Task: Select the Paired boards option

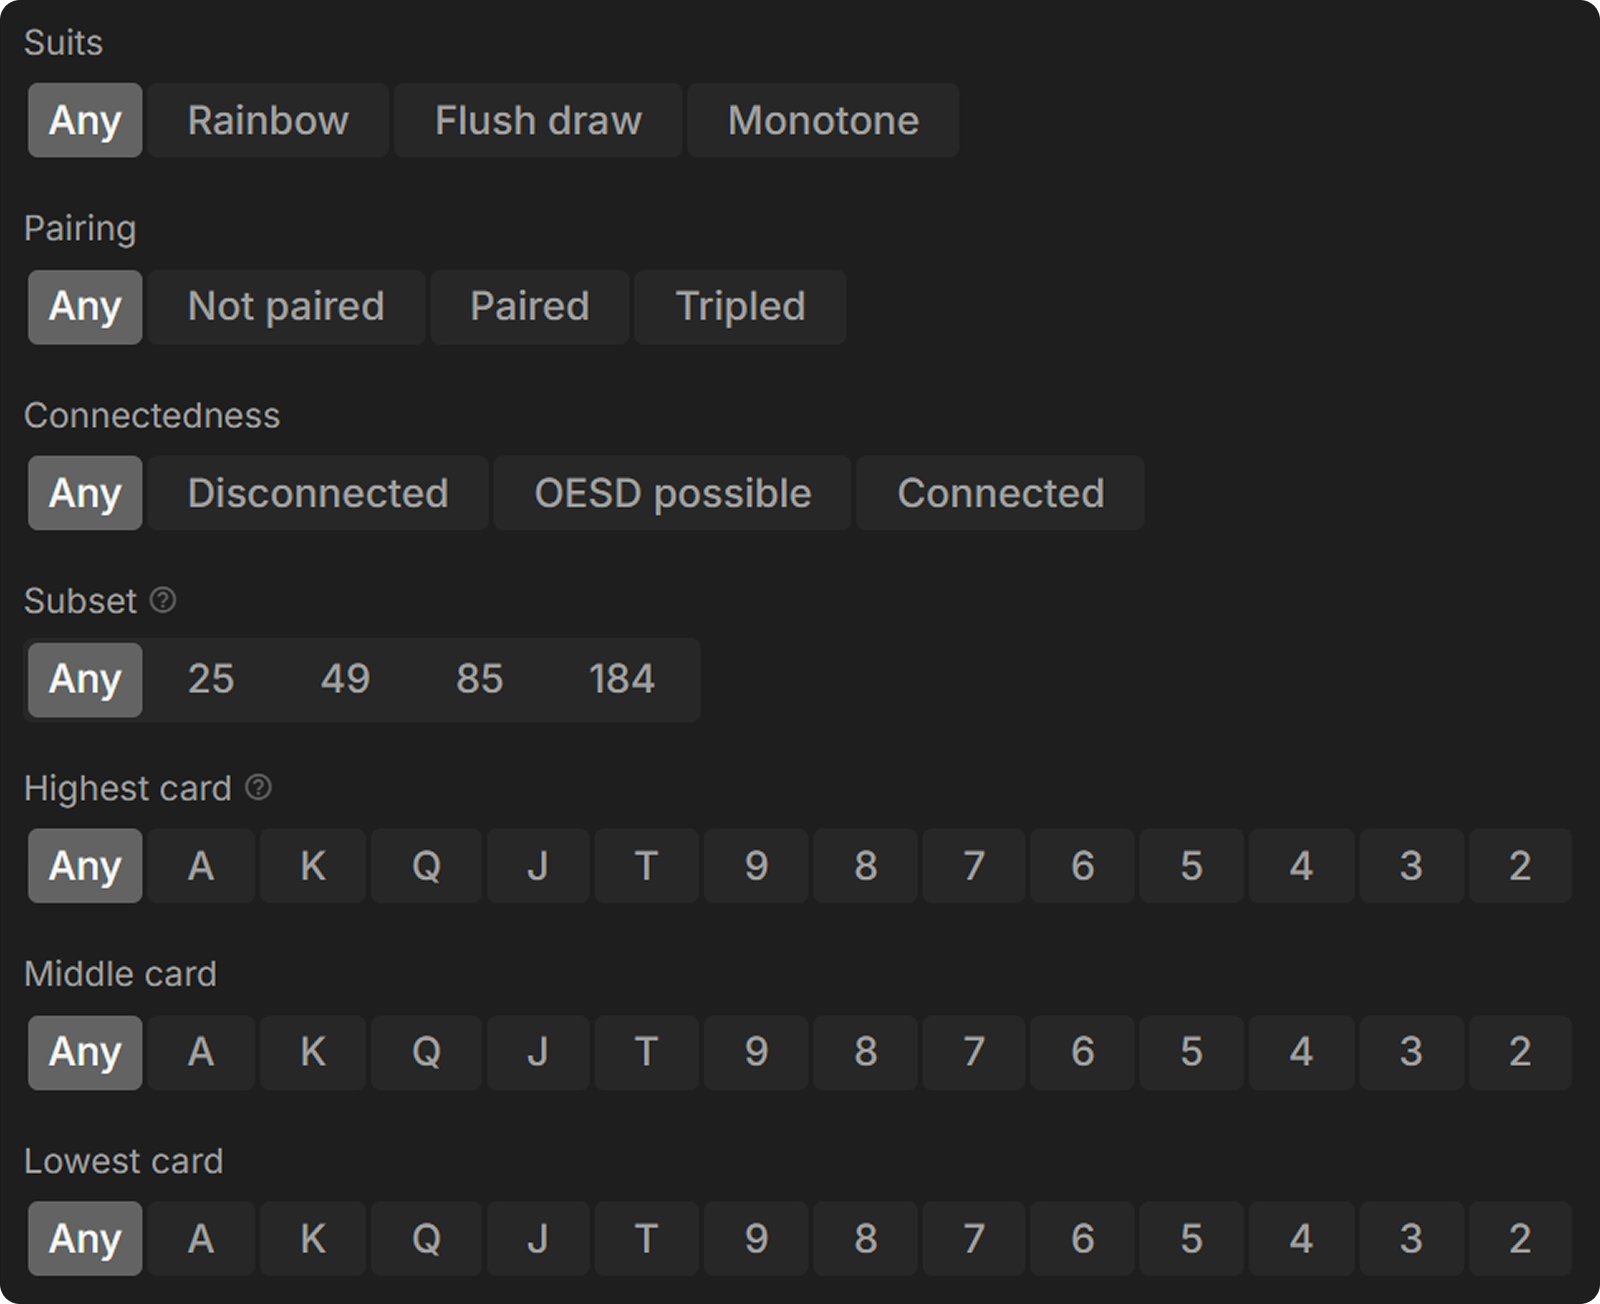Action: pos(529,306)
